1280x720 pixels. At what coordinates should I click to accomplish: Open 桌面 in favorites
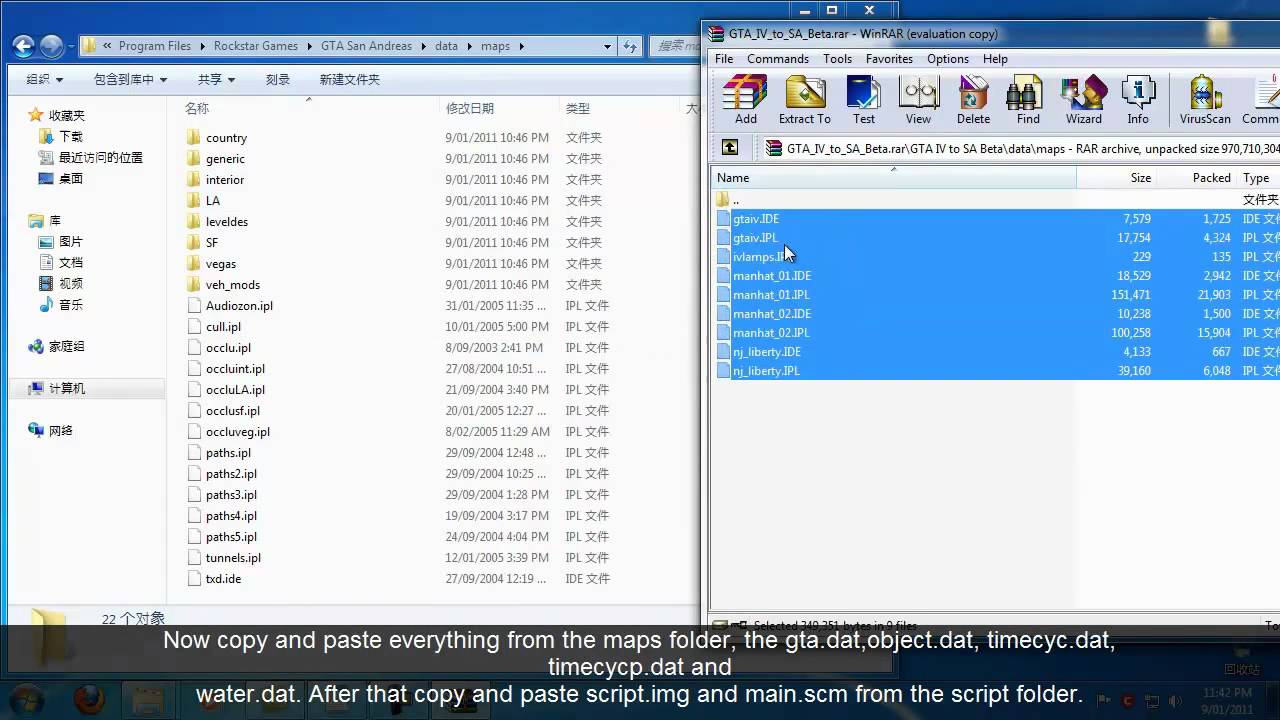pyautogui.click(x=71, y=178)
